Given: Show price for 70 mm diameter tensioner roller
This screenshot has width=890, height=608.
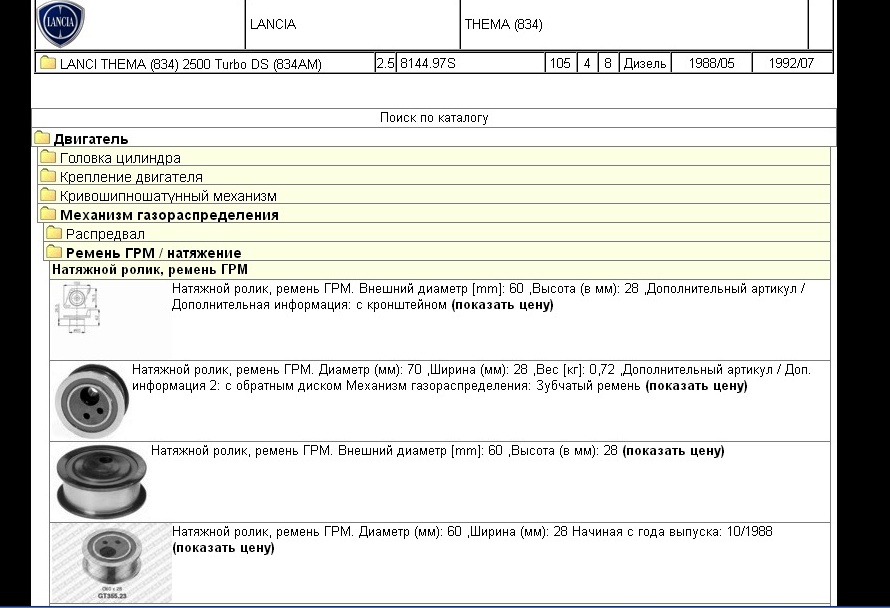Looking at the screenshot, I should tap(695, 386).
